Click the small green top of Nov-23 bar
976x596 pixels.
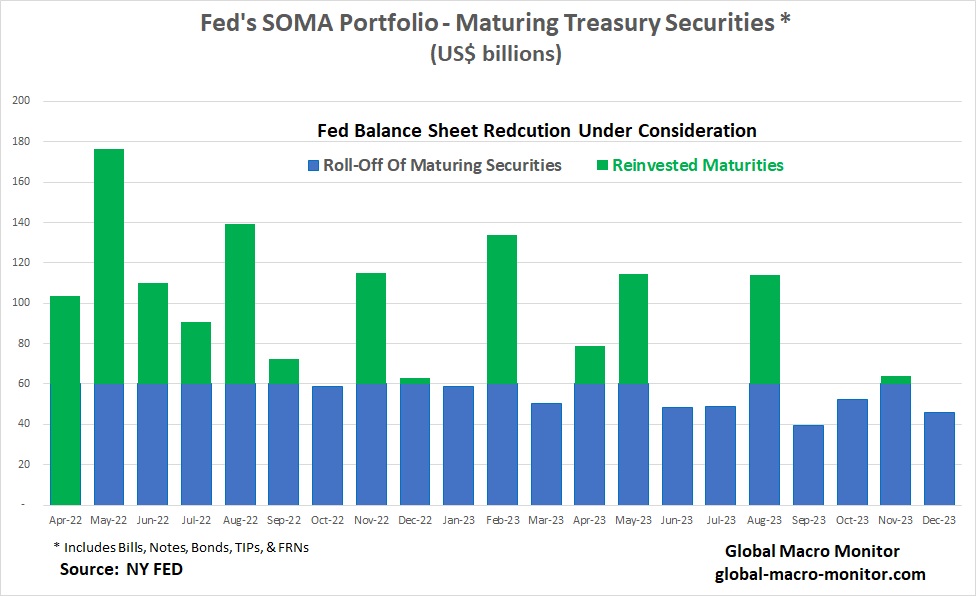click(896, 380)
